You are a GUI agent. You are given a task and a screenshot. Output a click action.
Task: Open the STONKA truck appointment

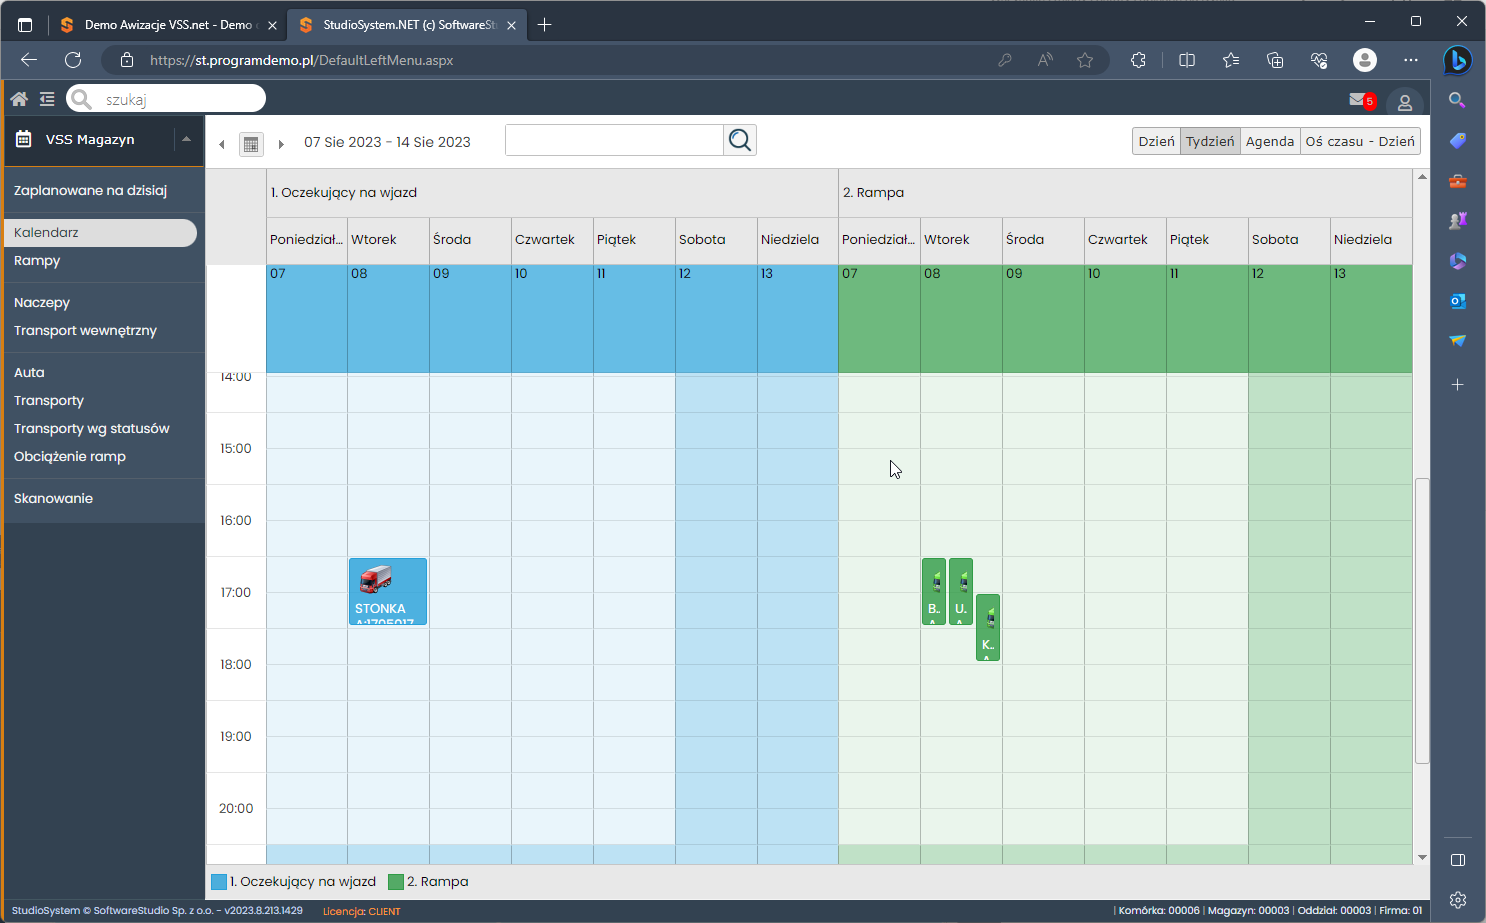click(388, 591)
